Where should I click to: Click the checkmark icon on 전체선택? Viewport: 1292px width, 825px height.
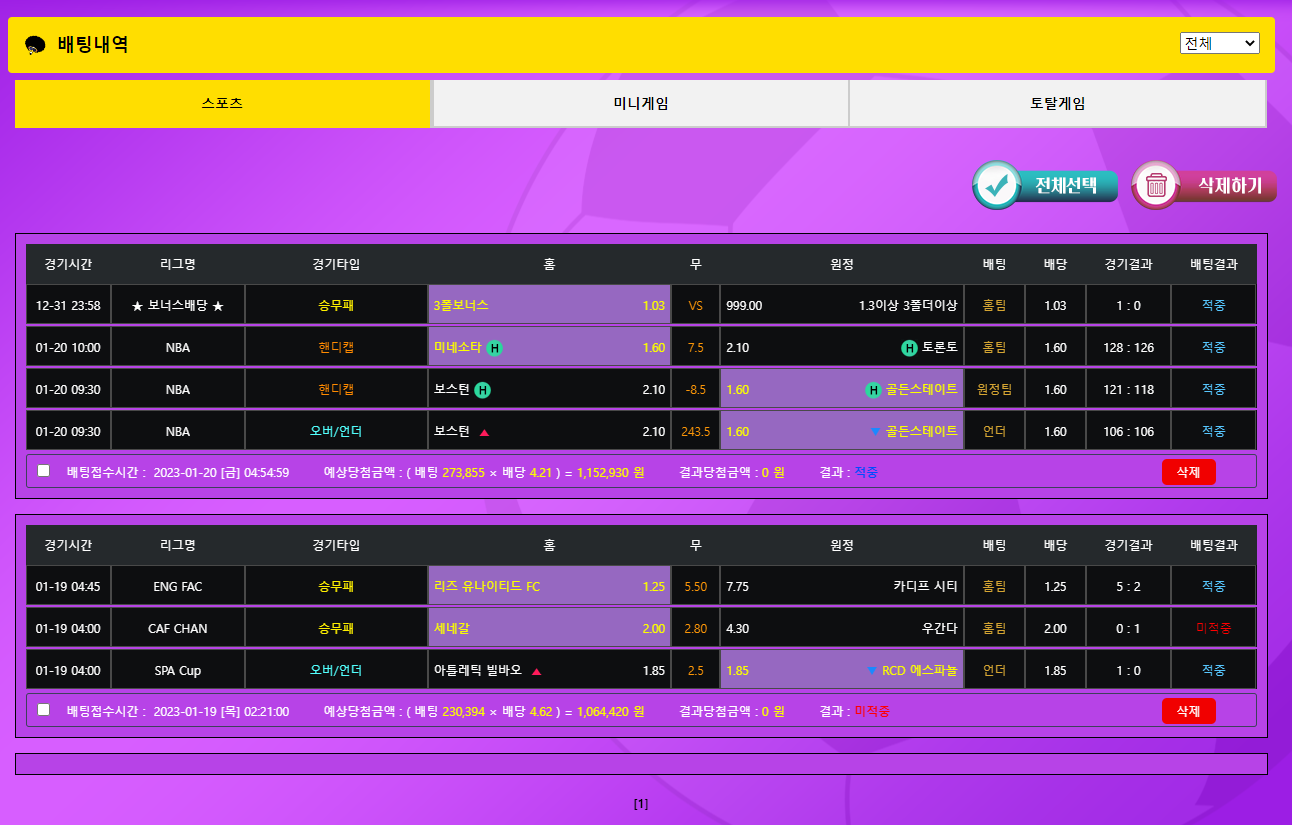pyautogui.click(x=996, y=185)
